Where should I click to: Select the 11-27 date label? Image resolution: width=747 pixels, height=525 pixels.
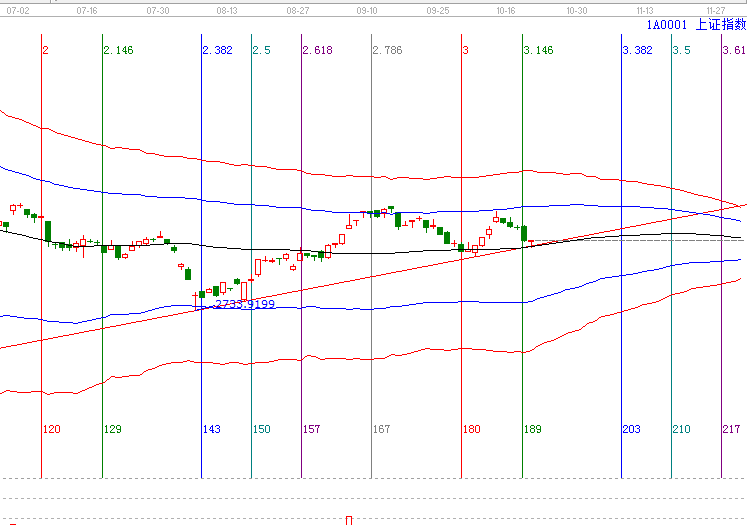[x=716, y=10]
